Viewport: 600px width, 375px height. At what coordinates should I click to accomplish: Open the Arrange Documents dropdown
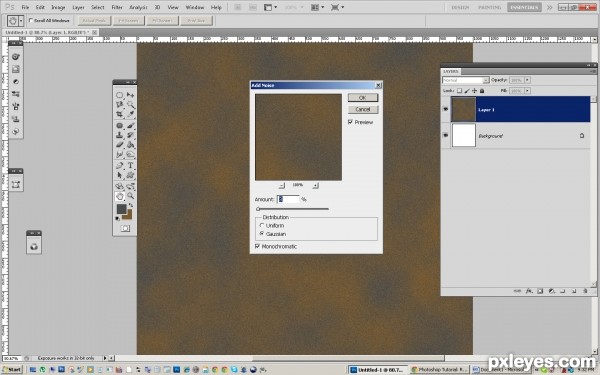(318, 7)
